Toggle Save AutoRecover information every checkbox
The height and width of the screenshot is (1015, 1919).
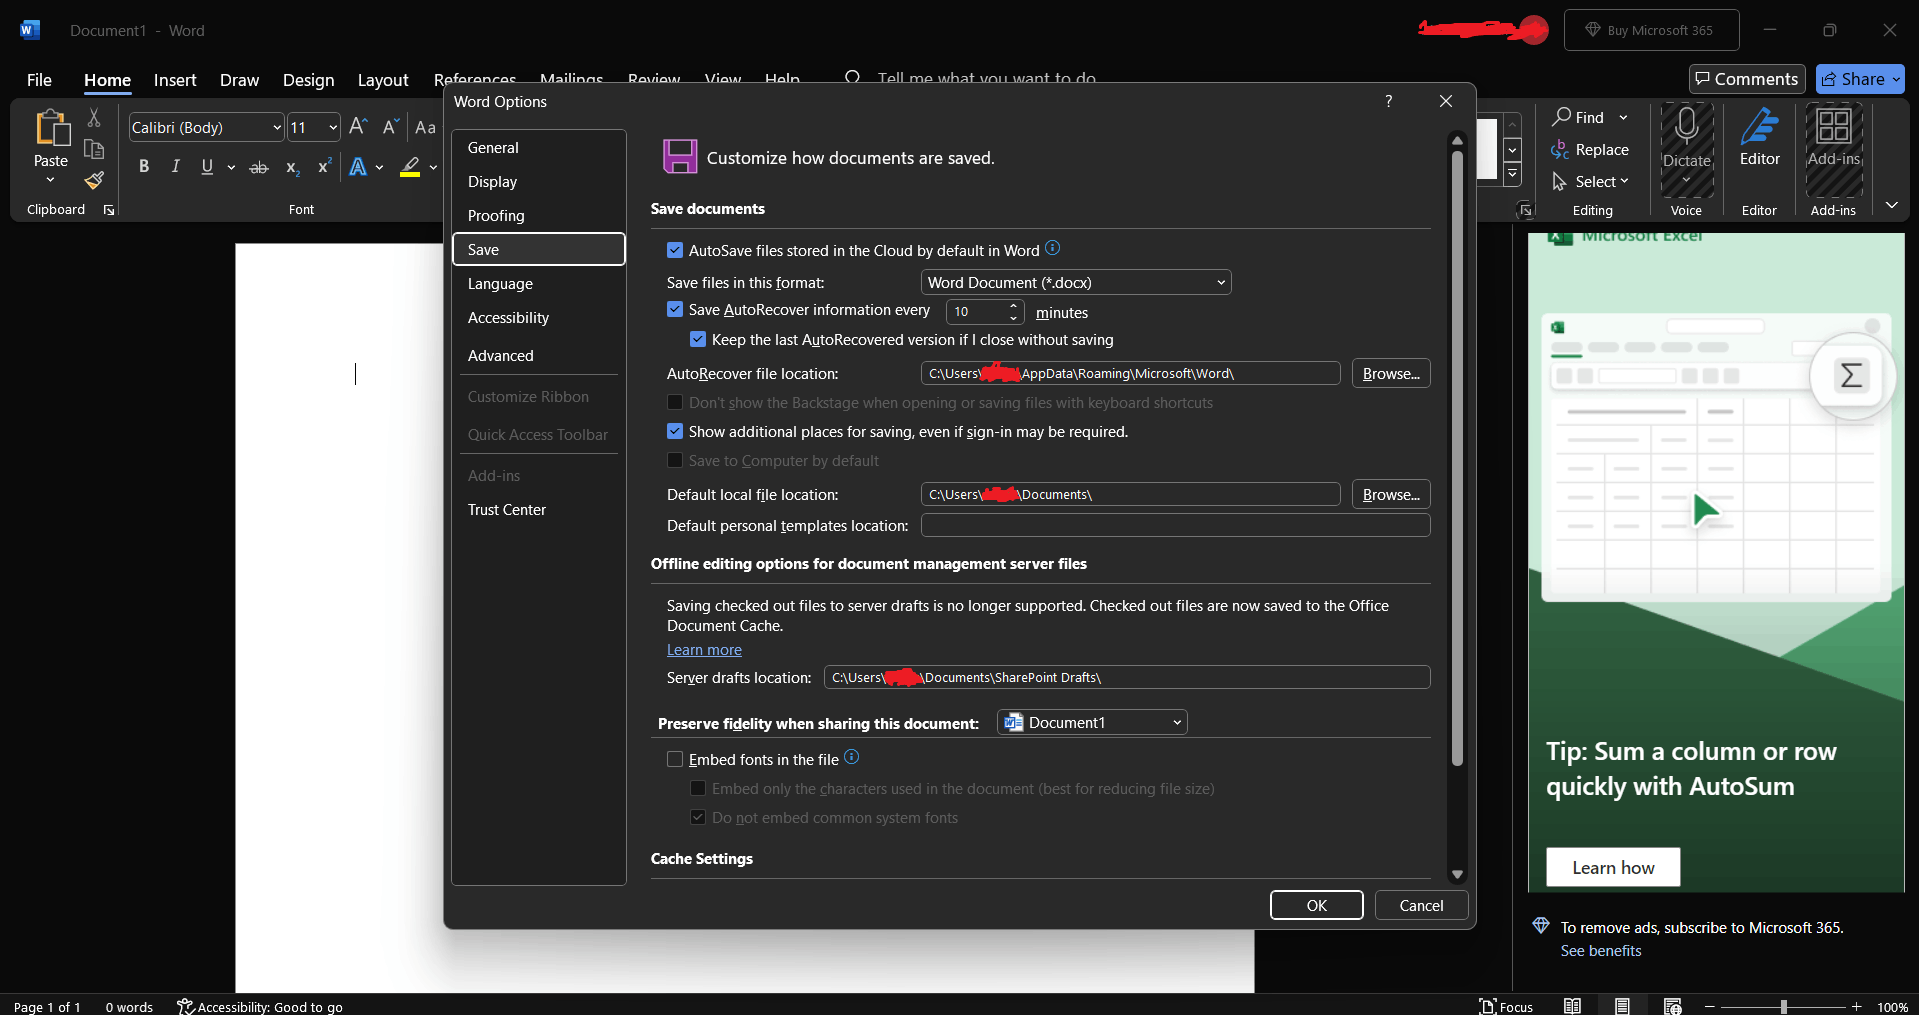pos(675,310)
